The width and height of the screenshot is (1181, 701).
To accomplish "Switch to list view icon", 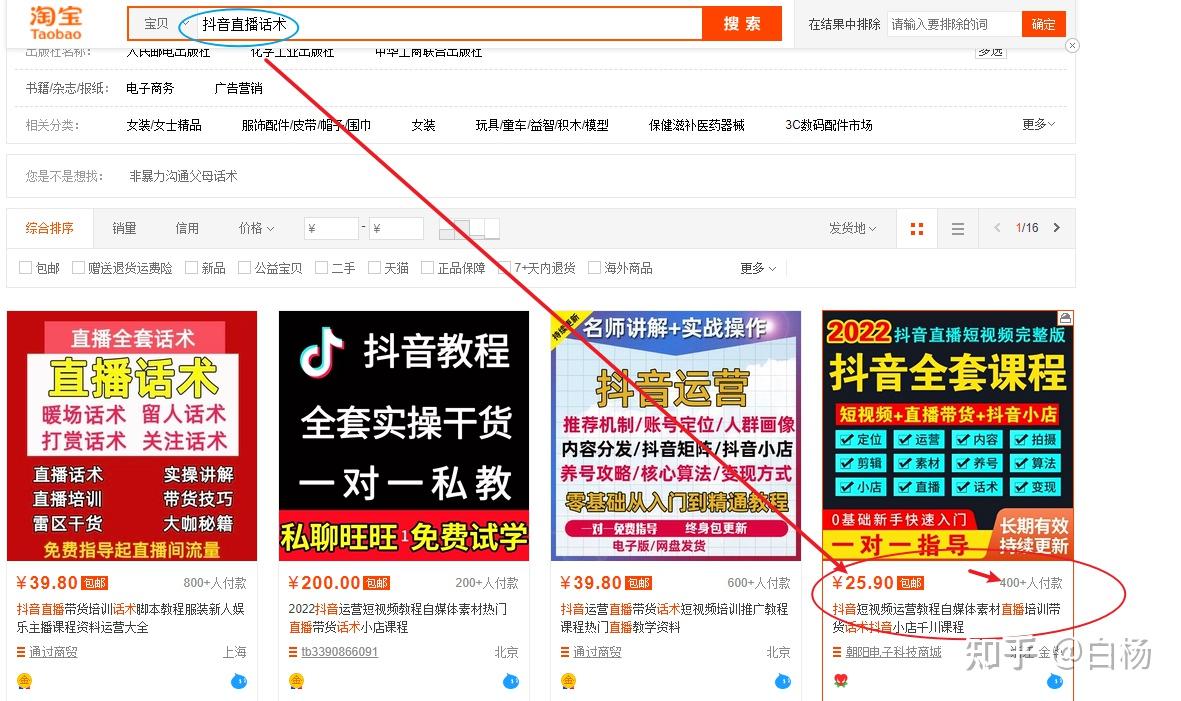I will [957, 229].
